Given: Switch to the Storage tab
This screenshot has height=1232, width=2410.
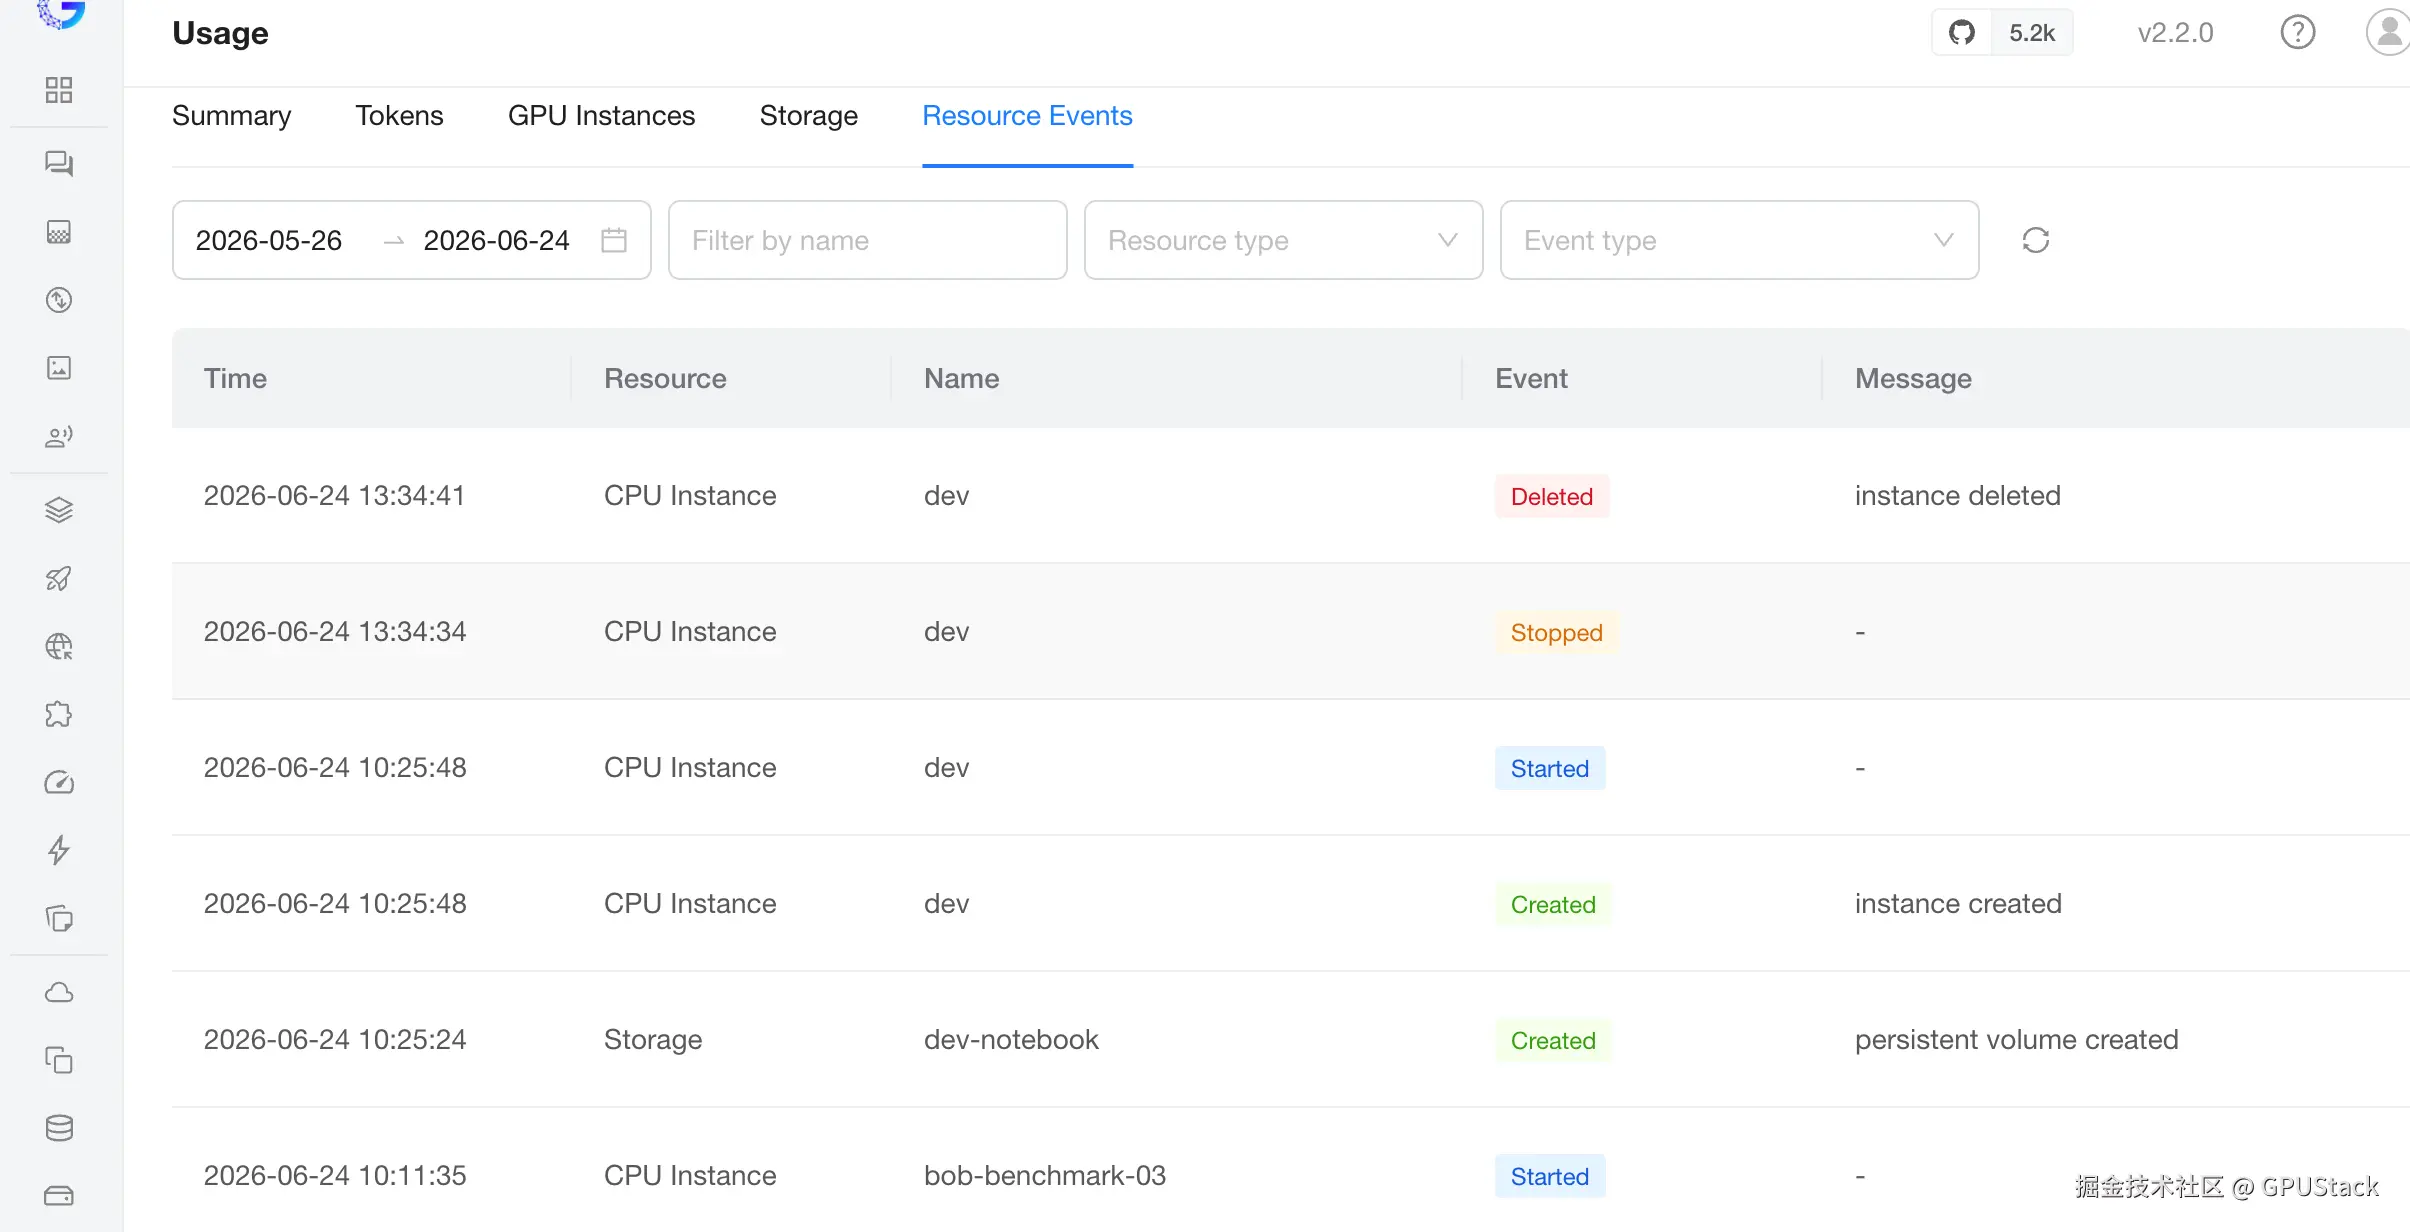Looking at the screenshot, I should click(x=808, y=116).
